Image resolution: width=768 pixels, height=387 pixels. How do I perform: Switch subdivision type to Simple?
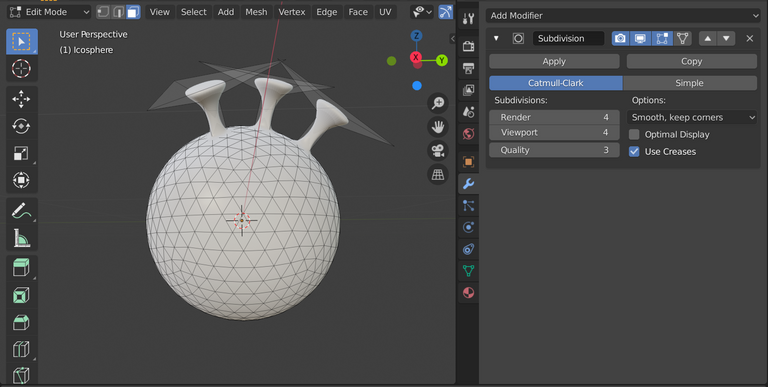pos(690,83)
